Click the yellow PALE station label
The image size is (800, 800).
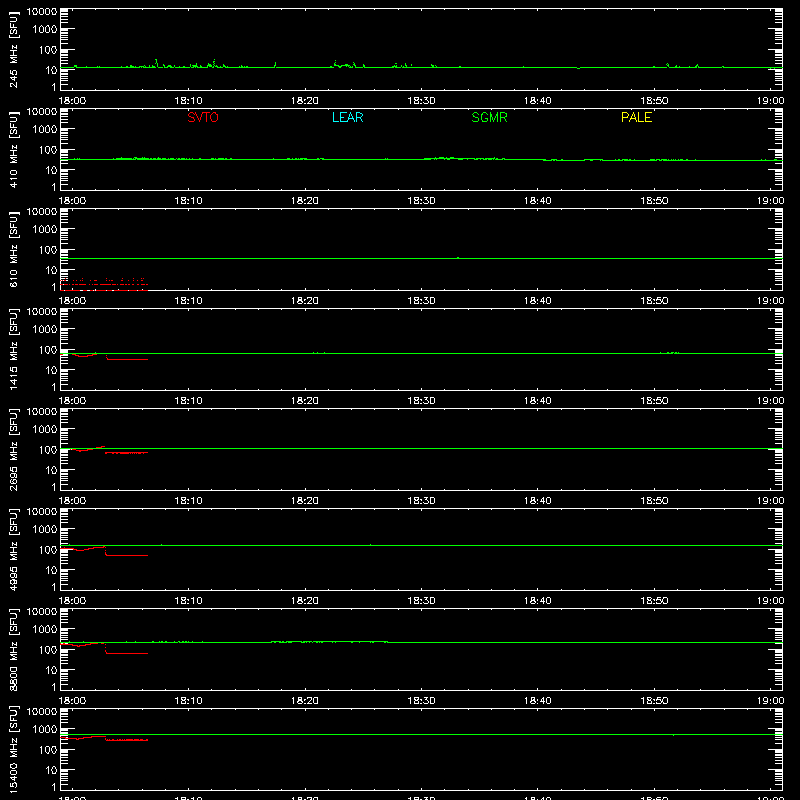tap(636, 117)
